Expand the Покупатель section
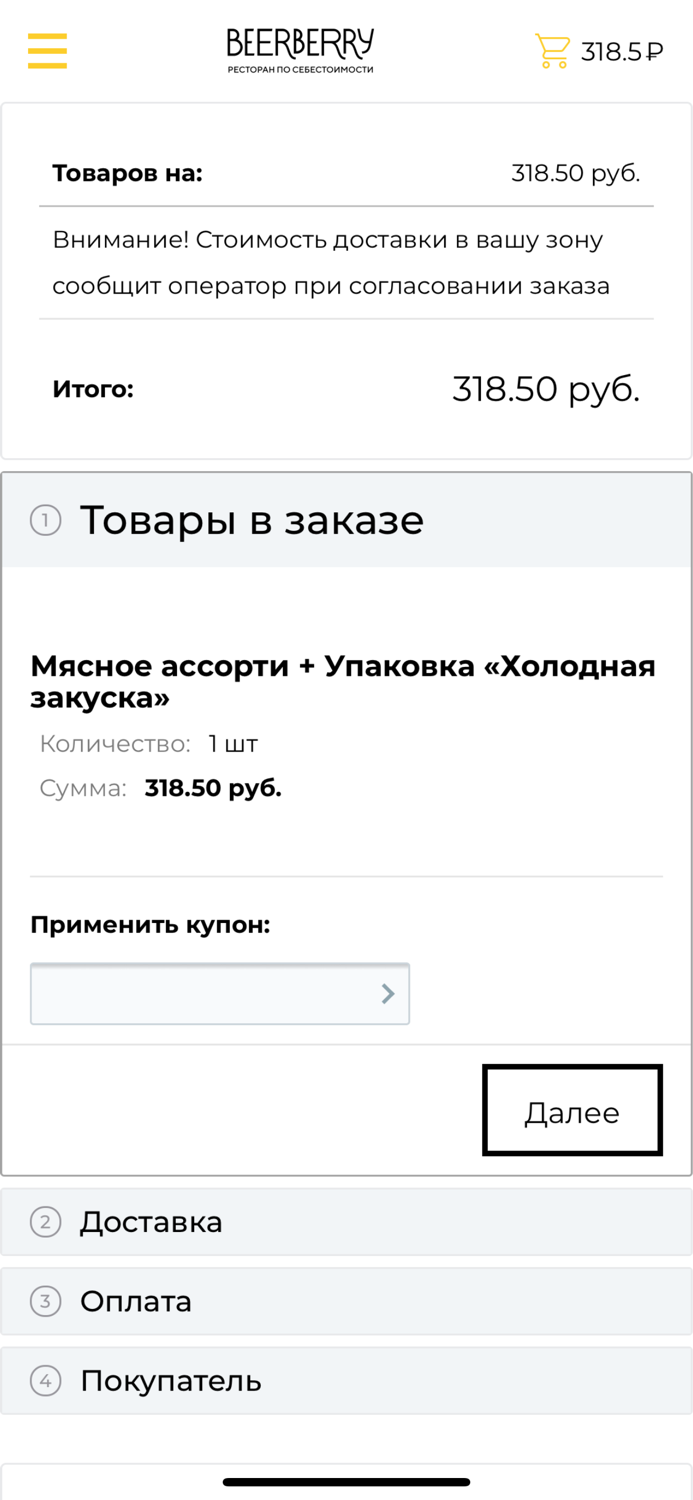 169,1381
